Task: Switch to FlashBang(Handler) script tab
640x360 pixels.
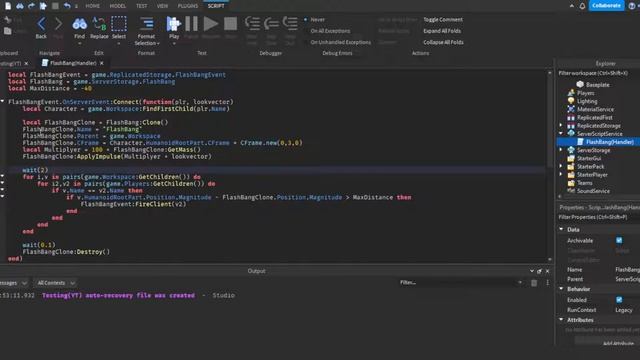Action: point(73,63)
